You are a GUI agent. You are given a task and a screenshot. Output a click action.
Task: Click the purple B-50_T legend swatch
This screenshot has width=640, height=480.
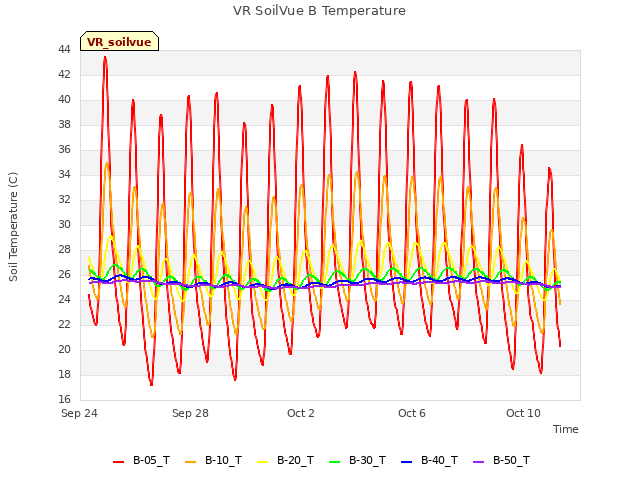478,462
